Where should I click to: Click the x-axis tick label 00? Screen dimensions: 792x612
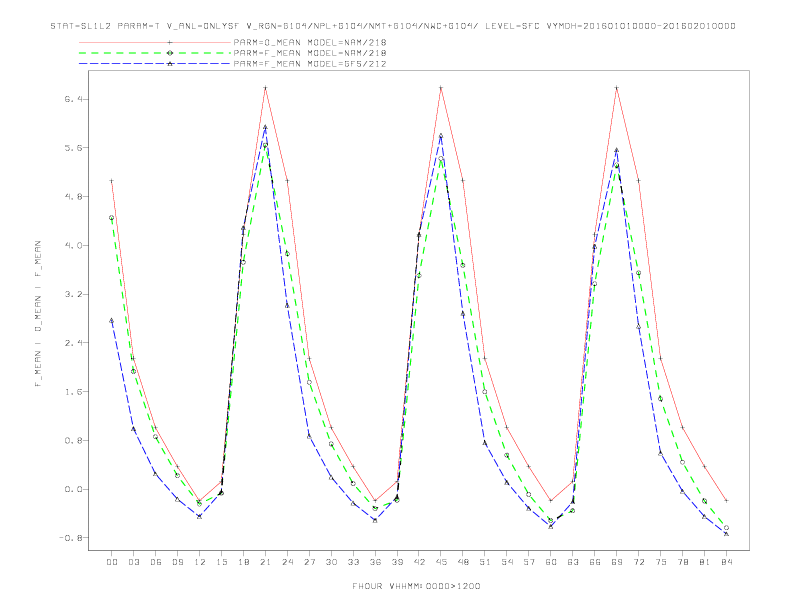112,562
